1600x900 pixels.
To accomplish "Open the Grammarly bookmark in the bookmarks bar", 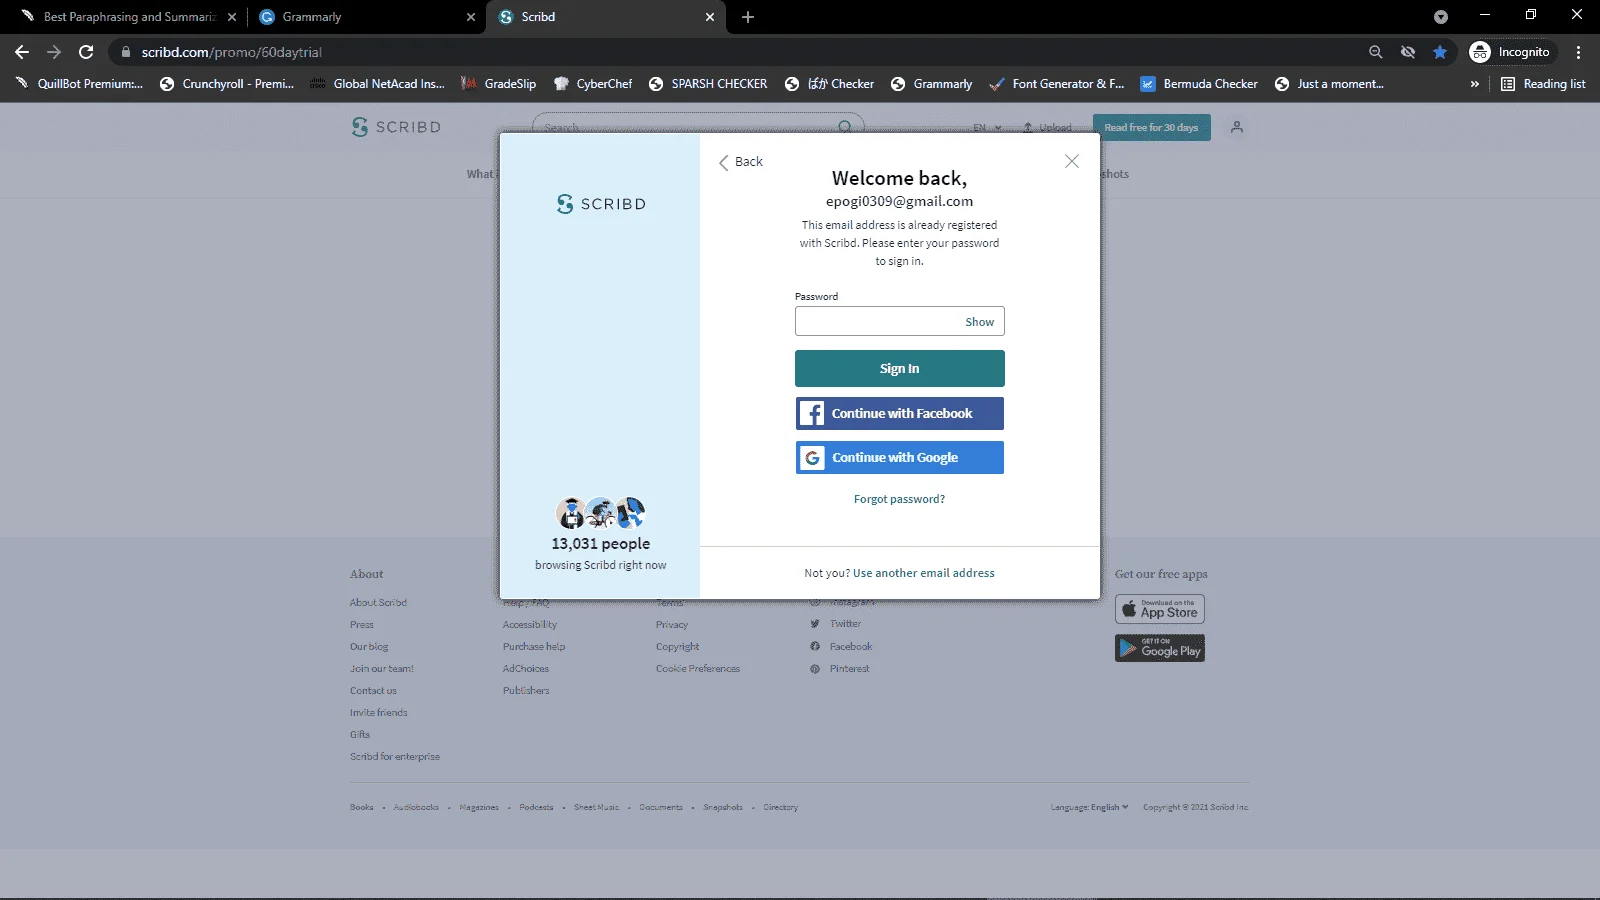I will (x=931, y=84).
